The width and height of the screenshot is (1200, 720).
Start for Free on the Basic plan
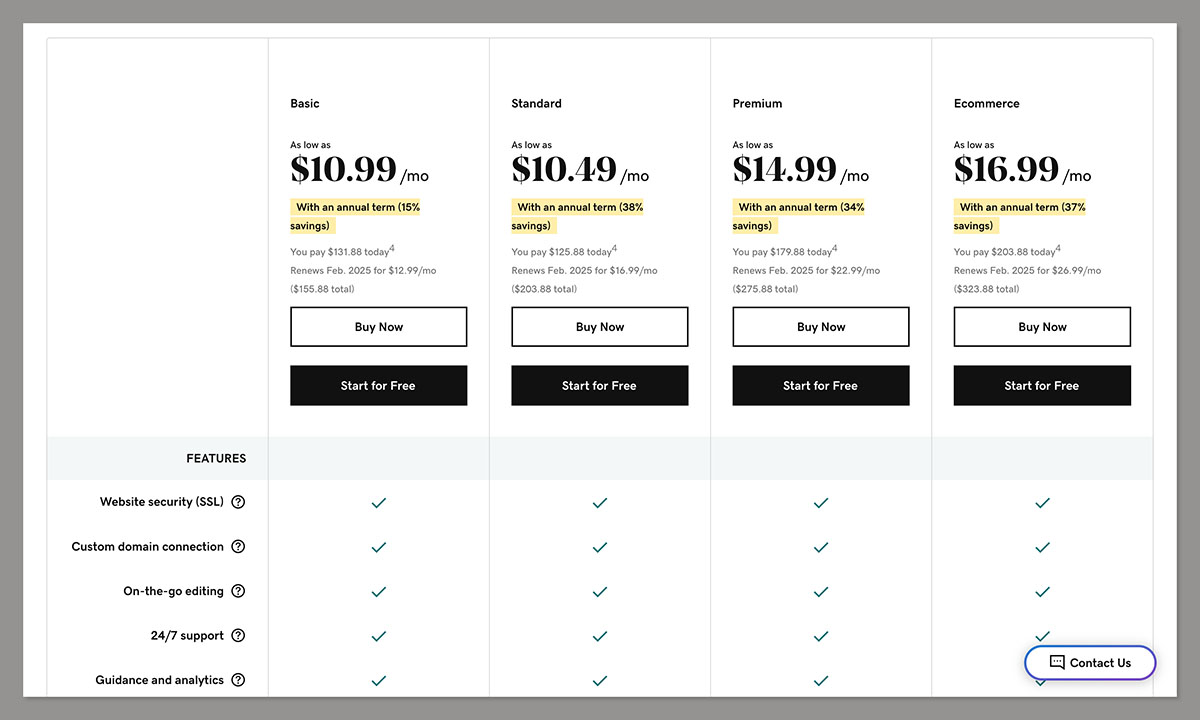tap(378, 385)
